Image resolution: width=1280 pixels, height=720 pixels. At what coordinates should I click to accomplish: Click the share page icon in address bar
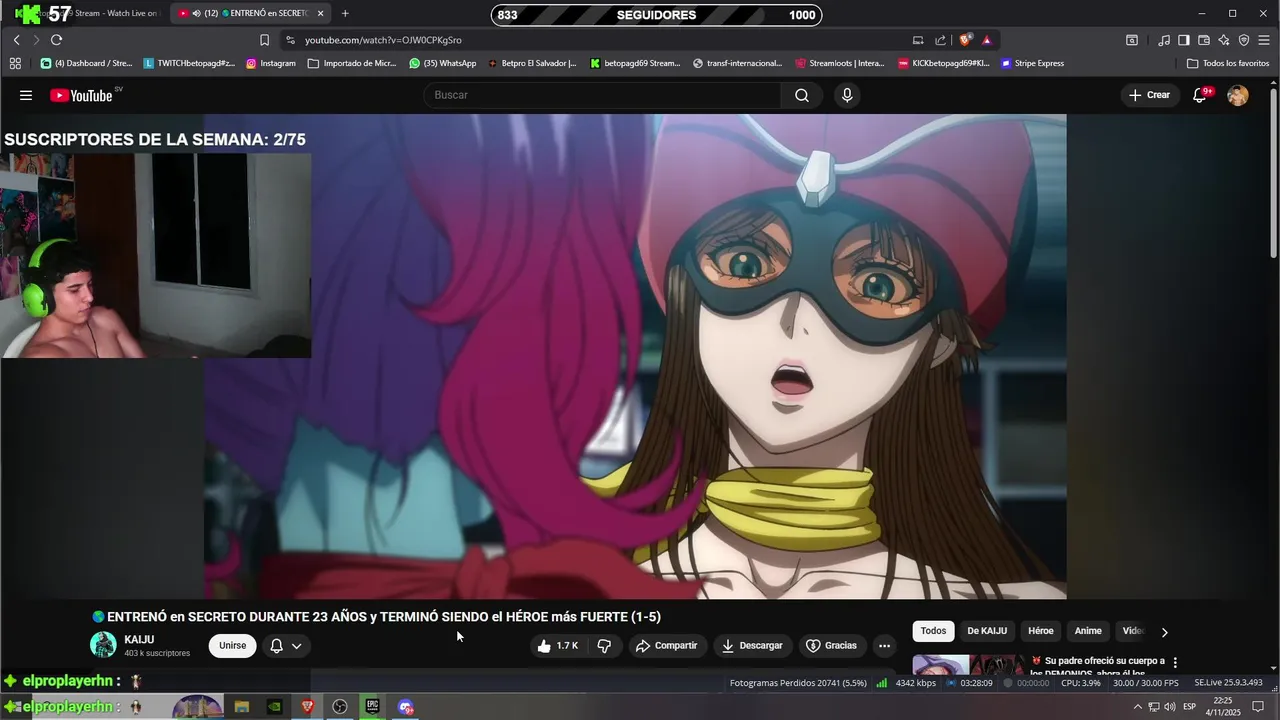click(x=940, y=40)
